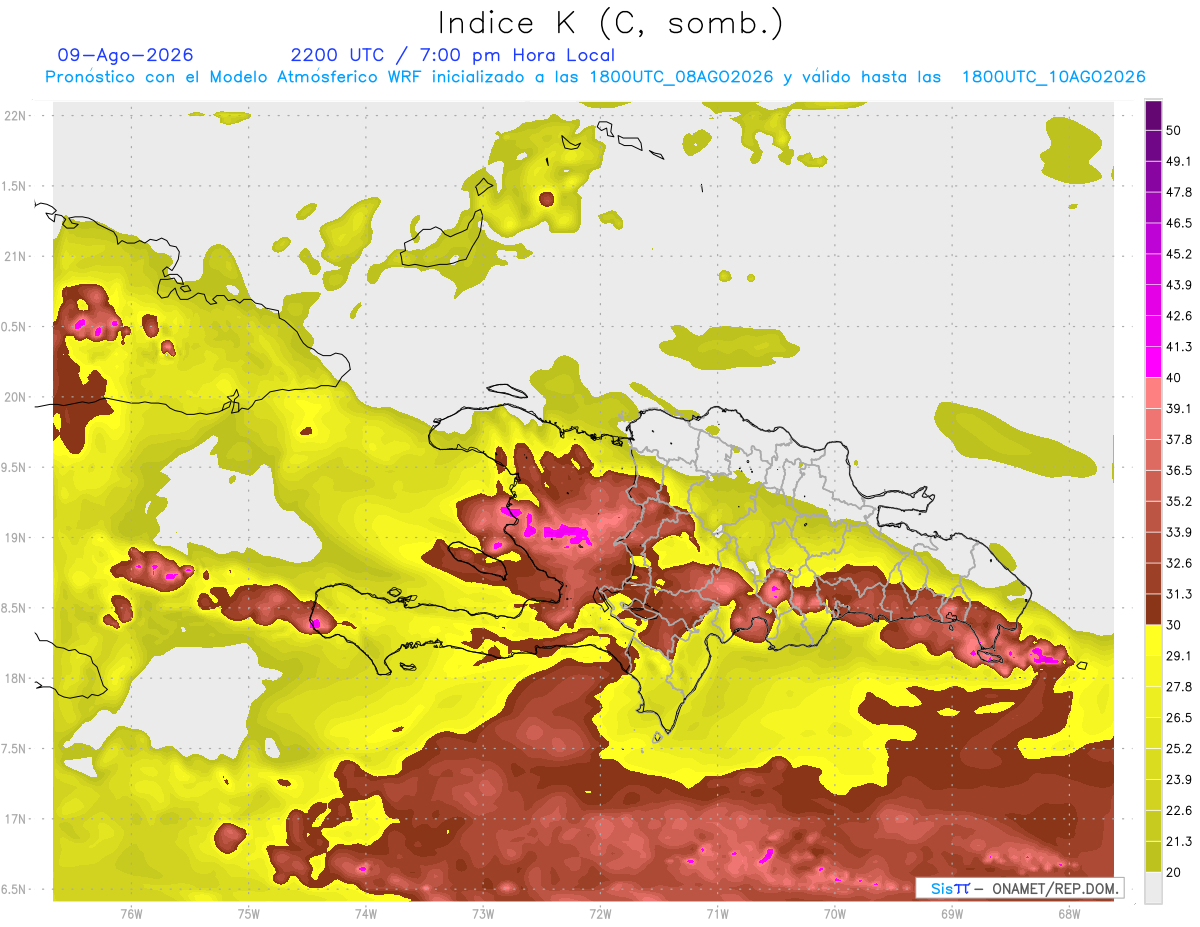Click the colorbar value 21.3
The image size is (1200, 927).
pos(1179,841)
